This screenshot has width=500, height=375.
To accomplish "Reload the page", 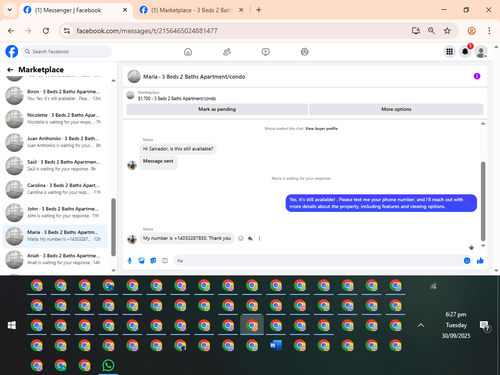I will click(x=46, y=31).
